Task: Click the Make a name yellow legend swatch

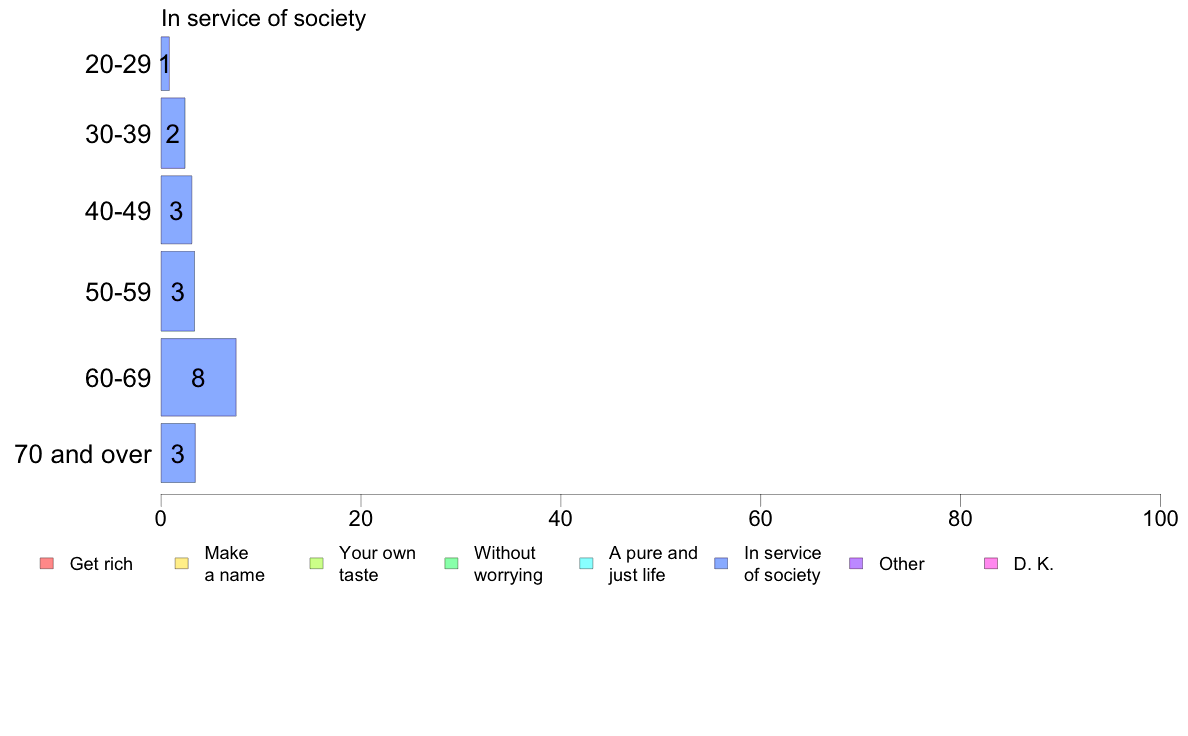Action: (182, 563)
